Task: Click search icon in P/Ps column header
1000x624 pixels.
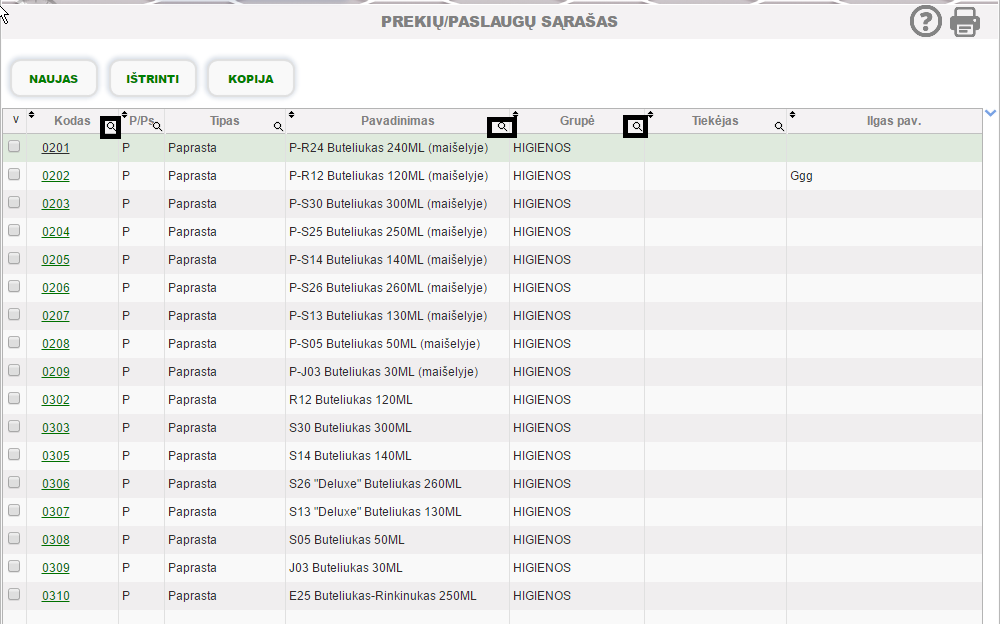Action: (x=157, y=127)
